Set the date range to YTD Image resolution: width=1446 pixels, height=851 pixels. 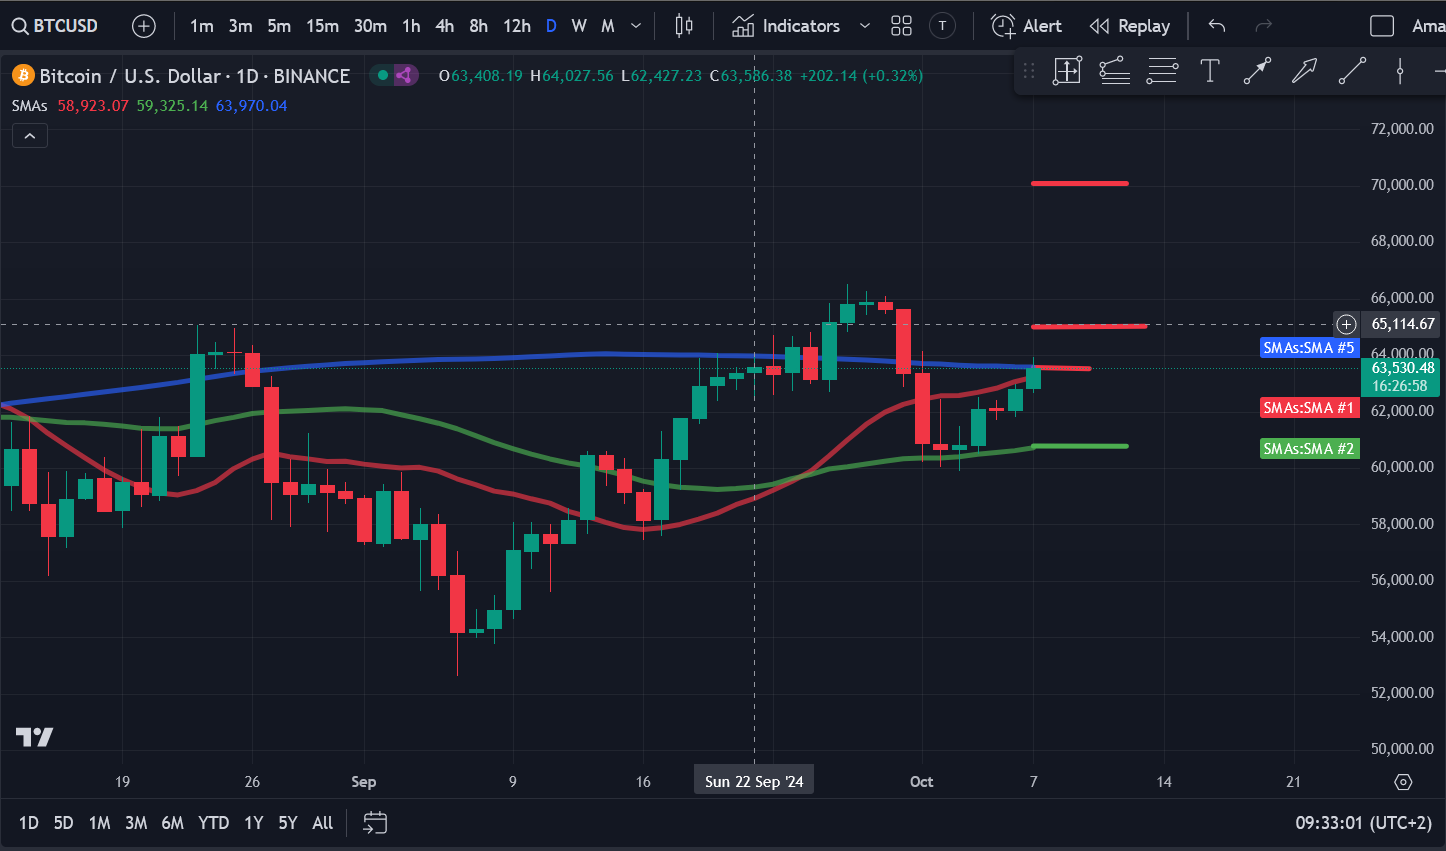tap(214, 823)
